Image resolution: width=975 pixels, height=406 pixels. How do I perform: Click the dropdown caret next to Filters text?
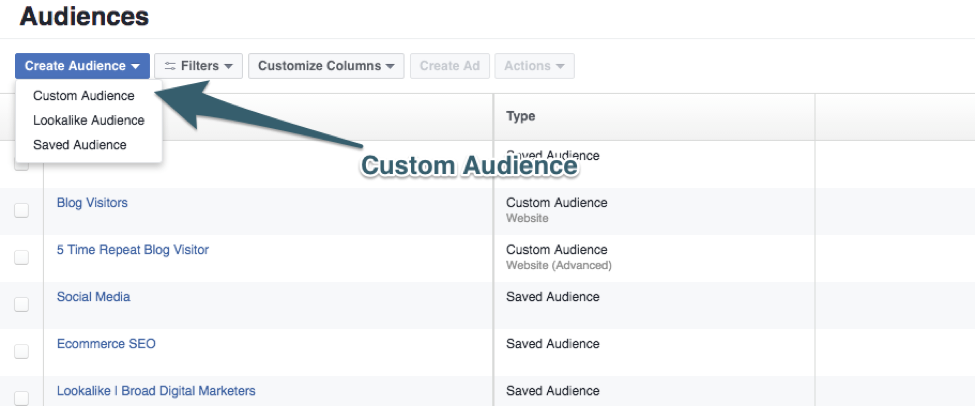[228, 67]
